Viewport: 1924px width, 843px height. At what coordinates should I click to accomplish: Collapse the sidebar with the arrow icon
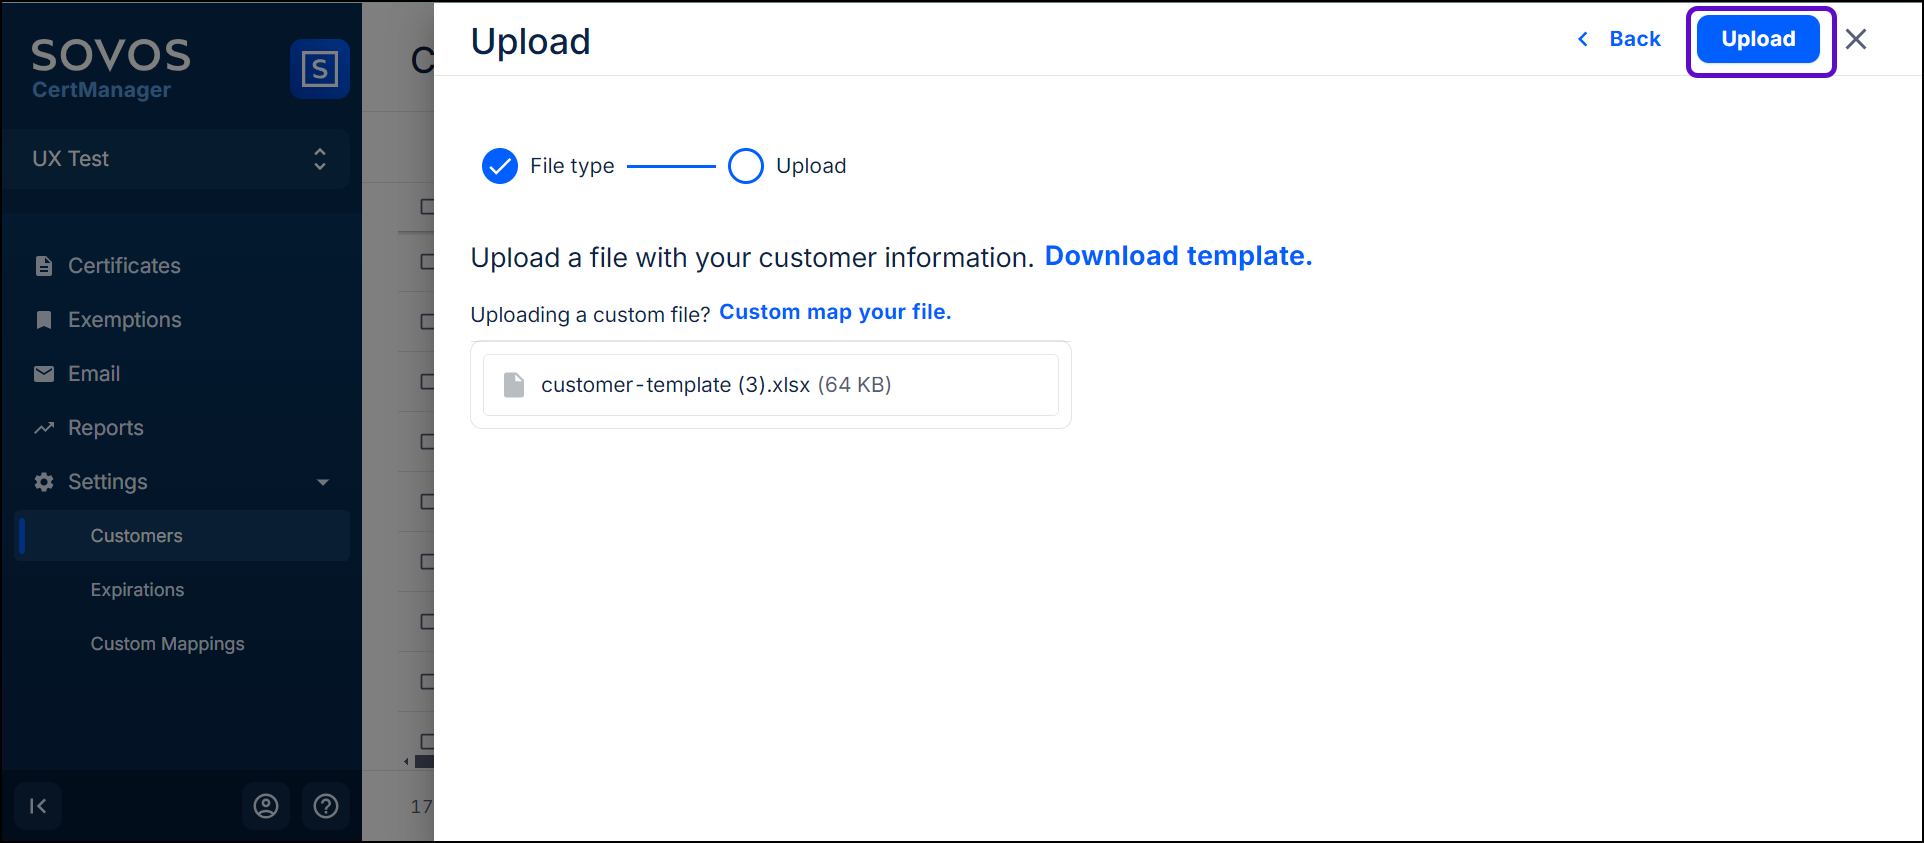tap(38, 806)
